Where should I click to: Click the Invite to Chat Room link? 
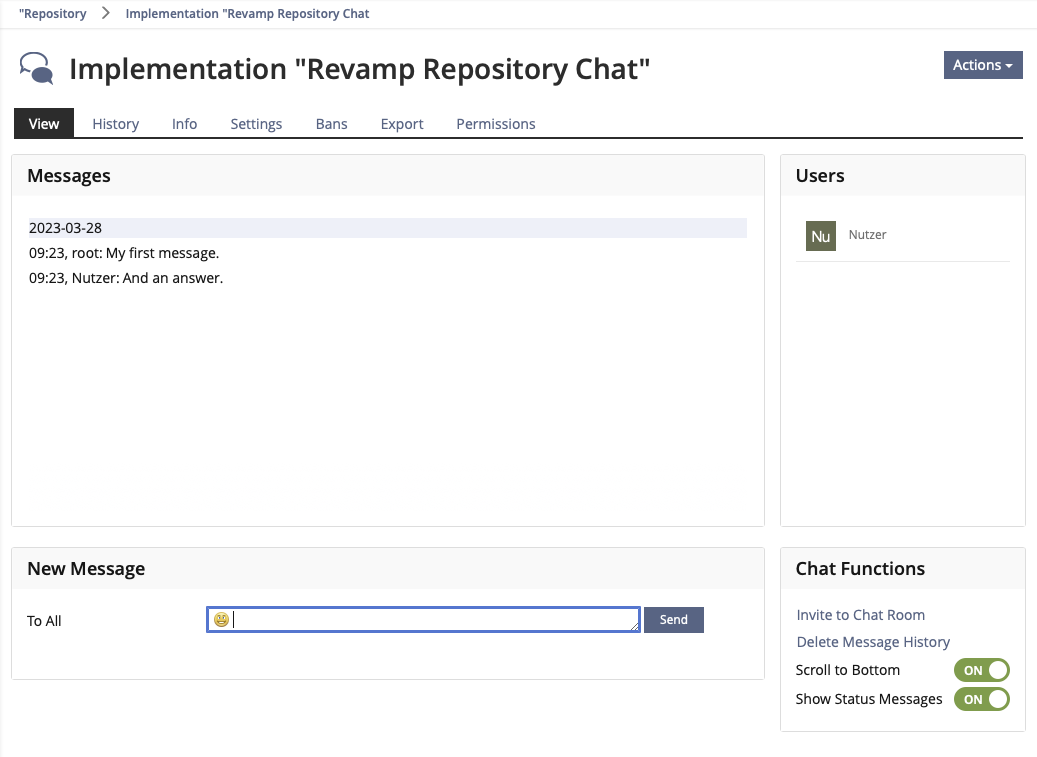tap(860, 615)
